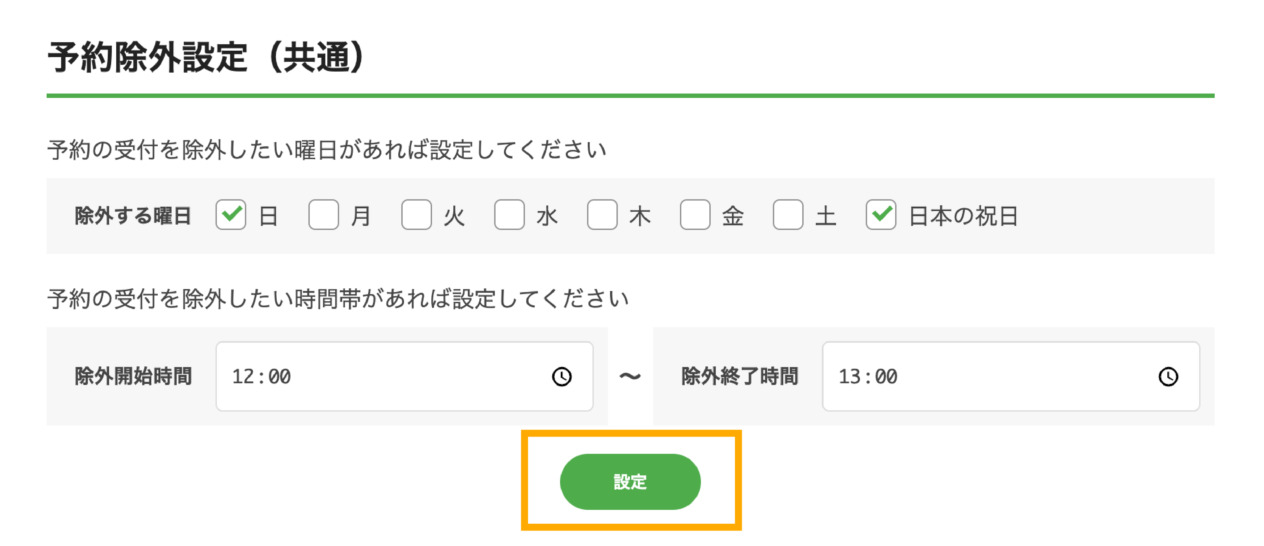
Task: Click the green 設定 button
Action: click(x=630, y=482)
